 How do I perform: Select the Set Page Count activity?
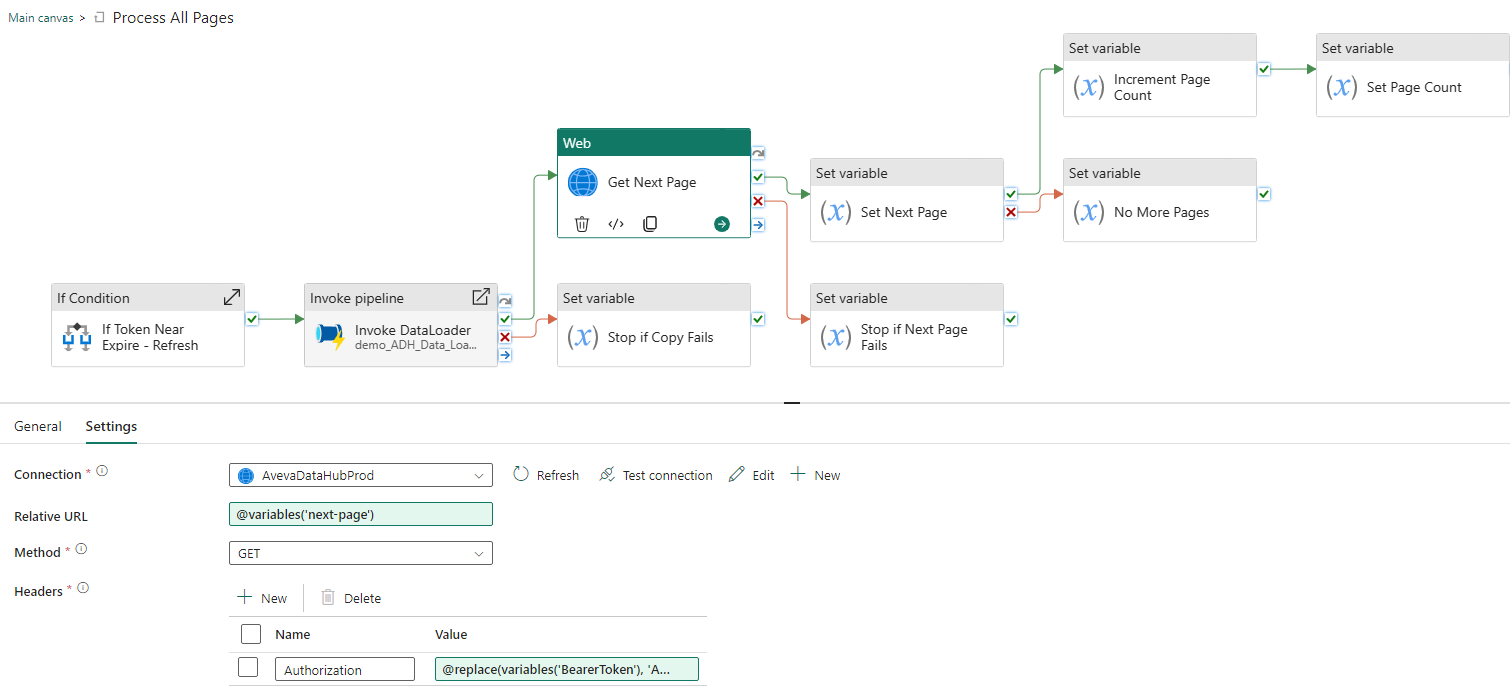[1412, 75]
